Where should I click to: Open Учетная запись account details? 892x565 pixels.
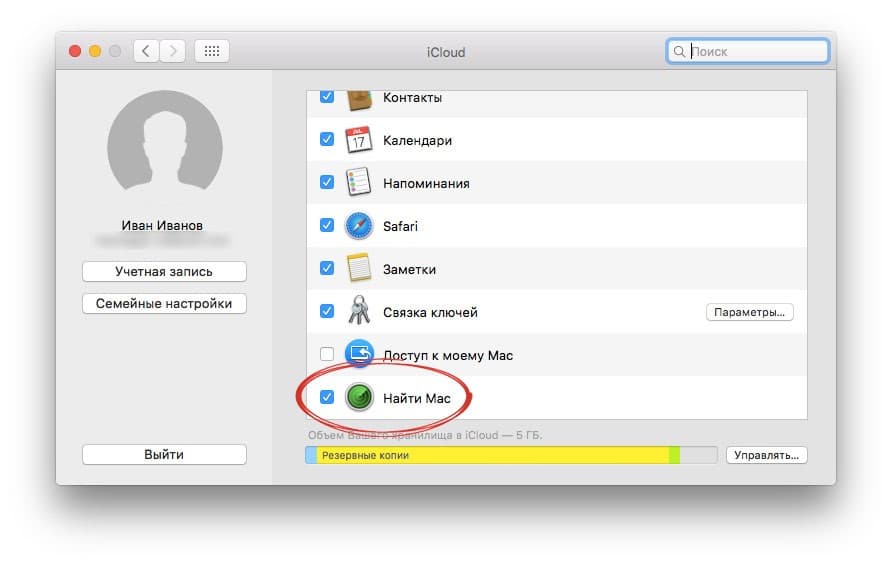(164, 272)
